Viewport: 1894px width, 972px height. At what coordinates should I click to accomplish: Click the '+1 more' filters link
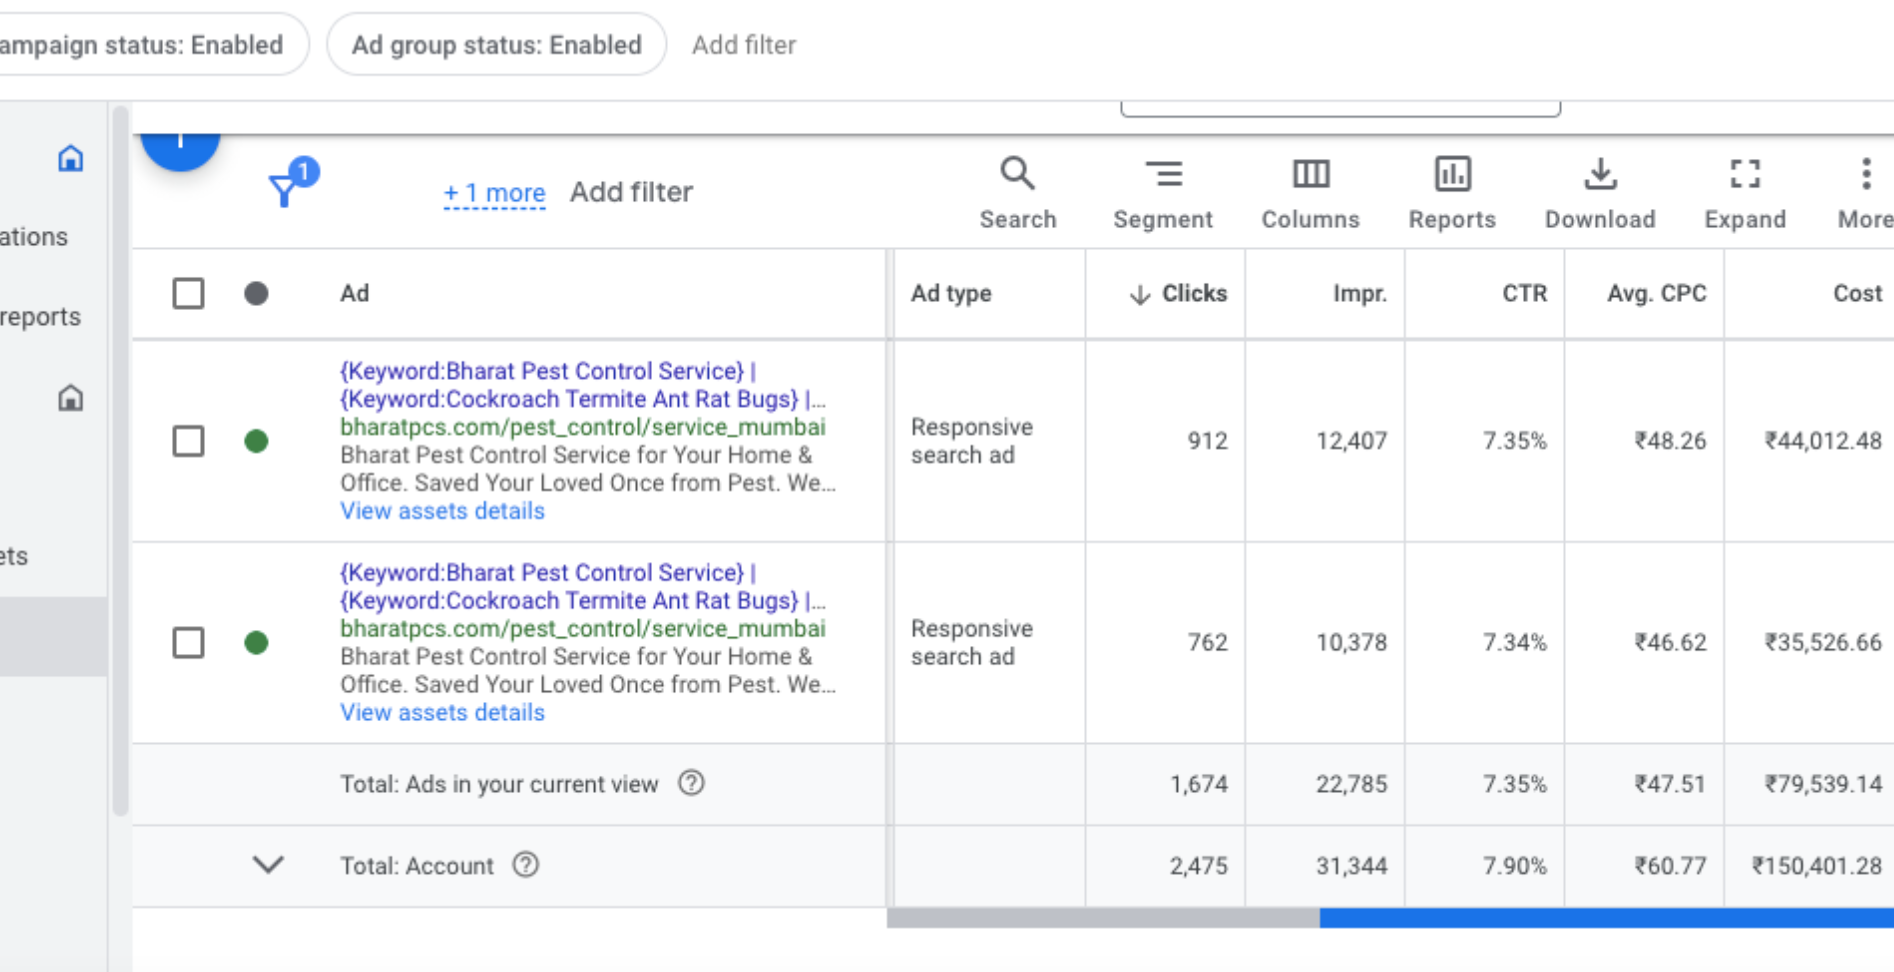[494, 192]
